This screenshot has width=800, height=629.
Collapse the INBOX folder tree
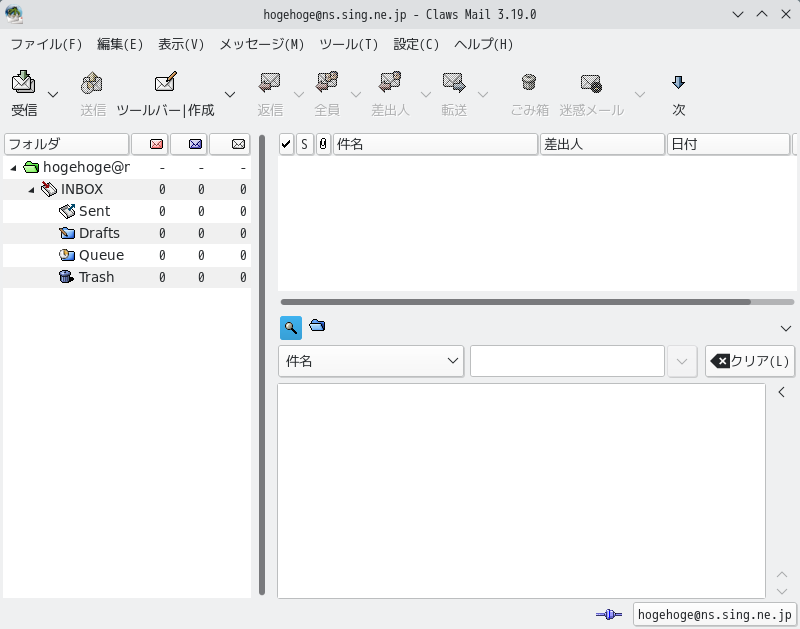(x=32, y=190)
